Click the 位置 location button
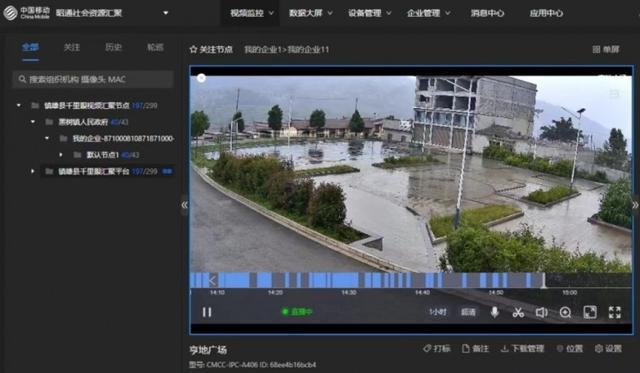 570,349
